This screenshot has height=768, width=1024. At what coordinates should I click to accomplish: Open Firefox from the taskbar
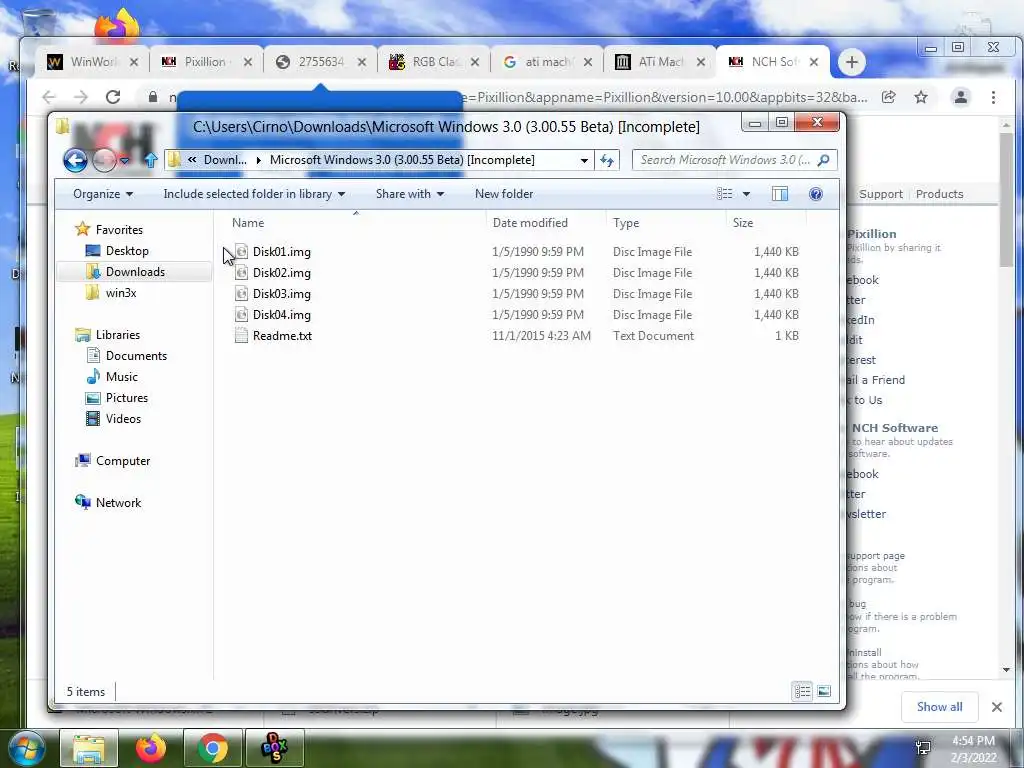151,748
